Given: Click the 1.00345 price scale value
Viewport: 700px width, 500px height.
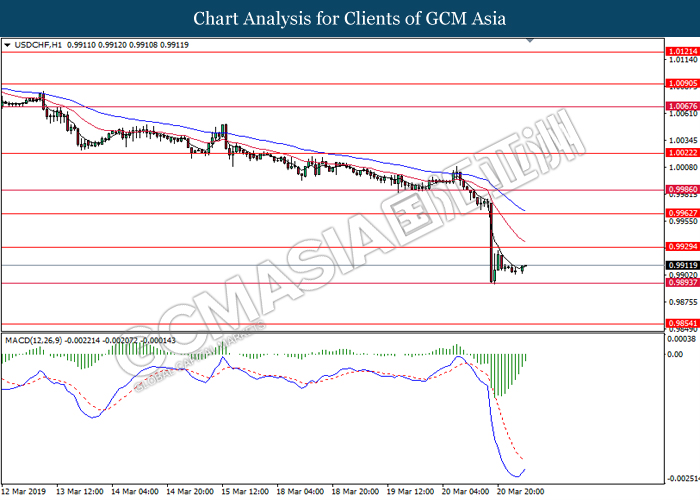Looking at the screenshot, I should (x=683, y=141).
